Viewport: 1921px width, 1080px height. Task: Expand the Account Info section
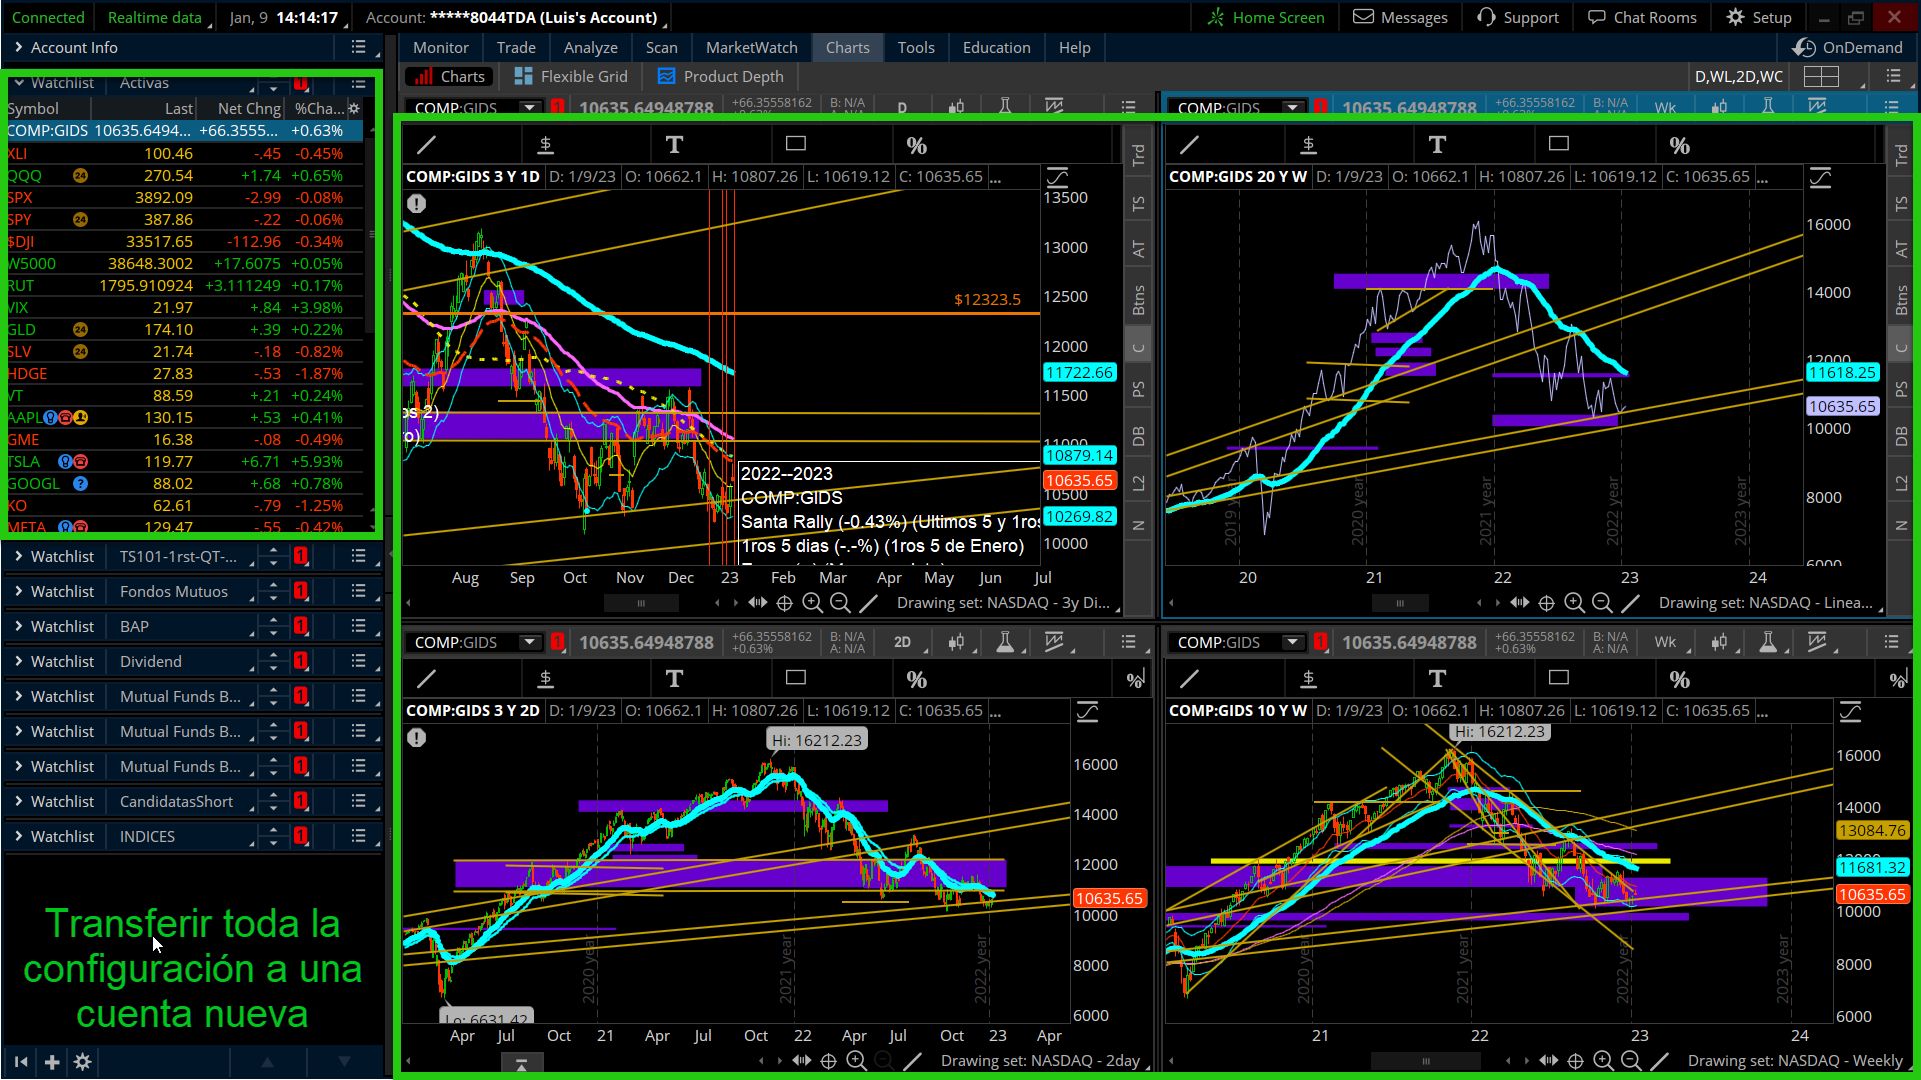[x=18, y=48]
